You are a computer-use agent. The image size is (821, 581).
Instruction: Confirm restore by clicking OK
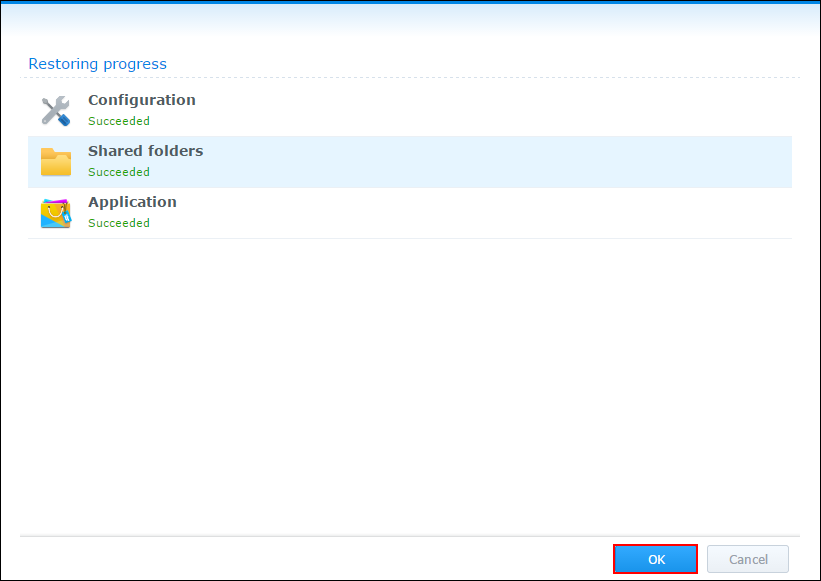click(656, 559)
